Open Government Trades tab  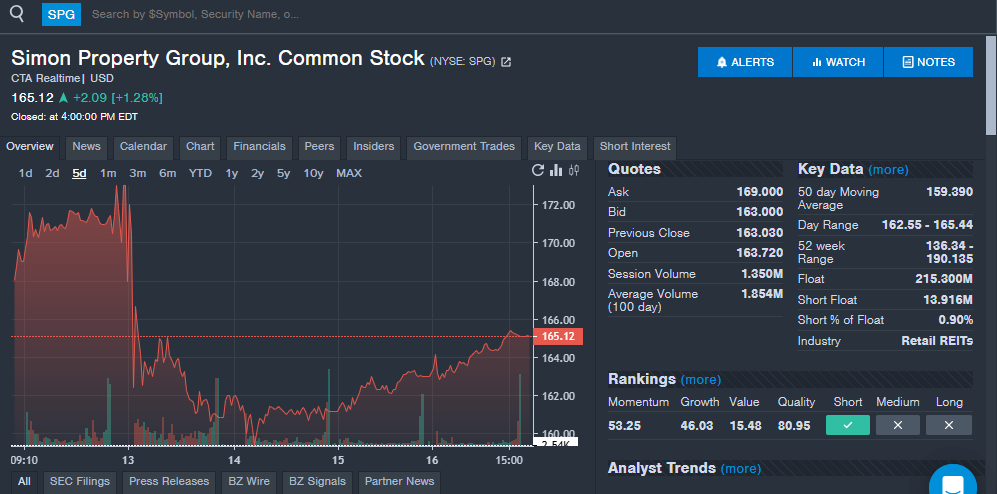click(x=464, y=147)
